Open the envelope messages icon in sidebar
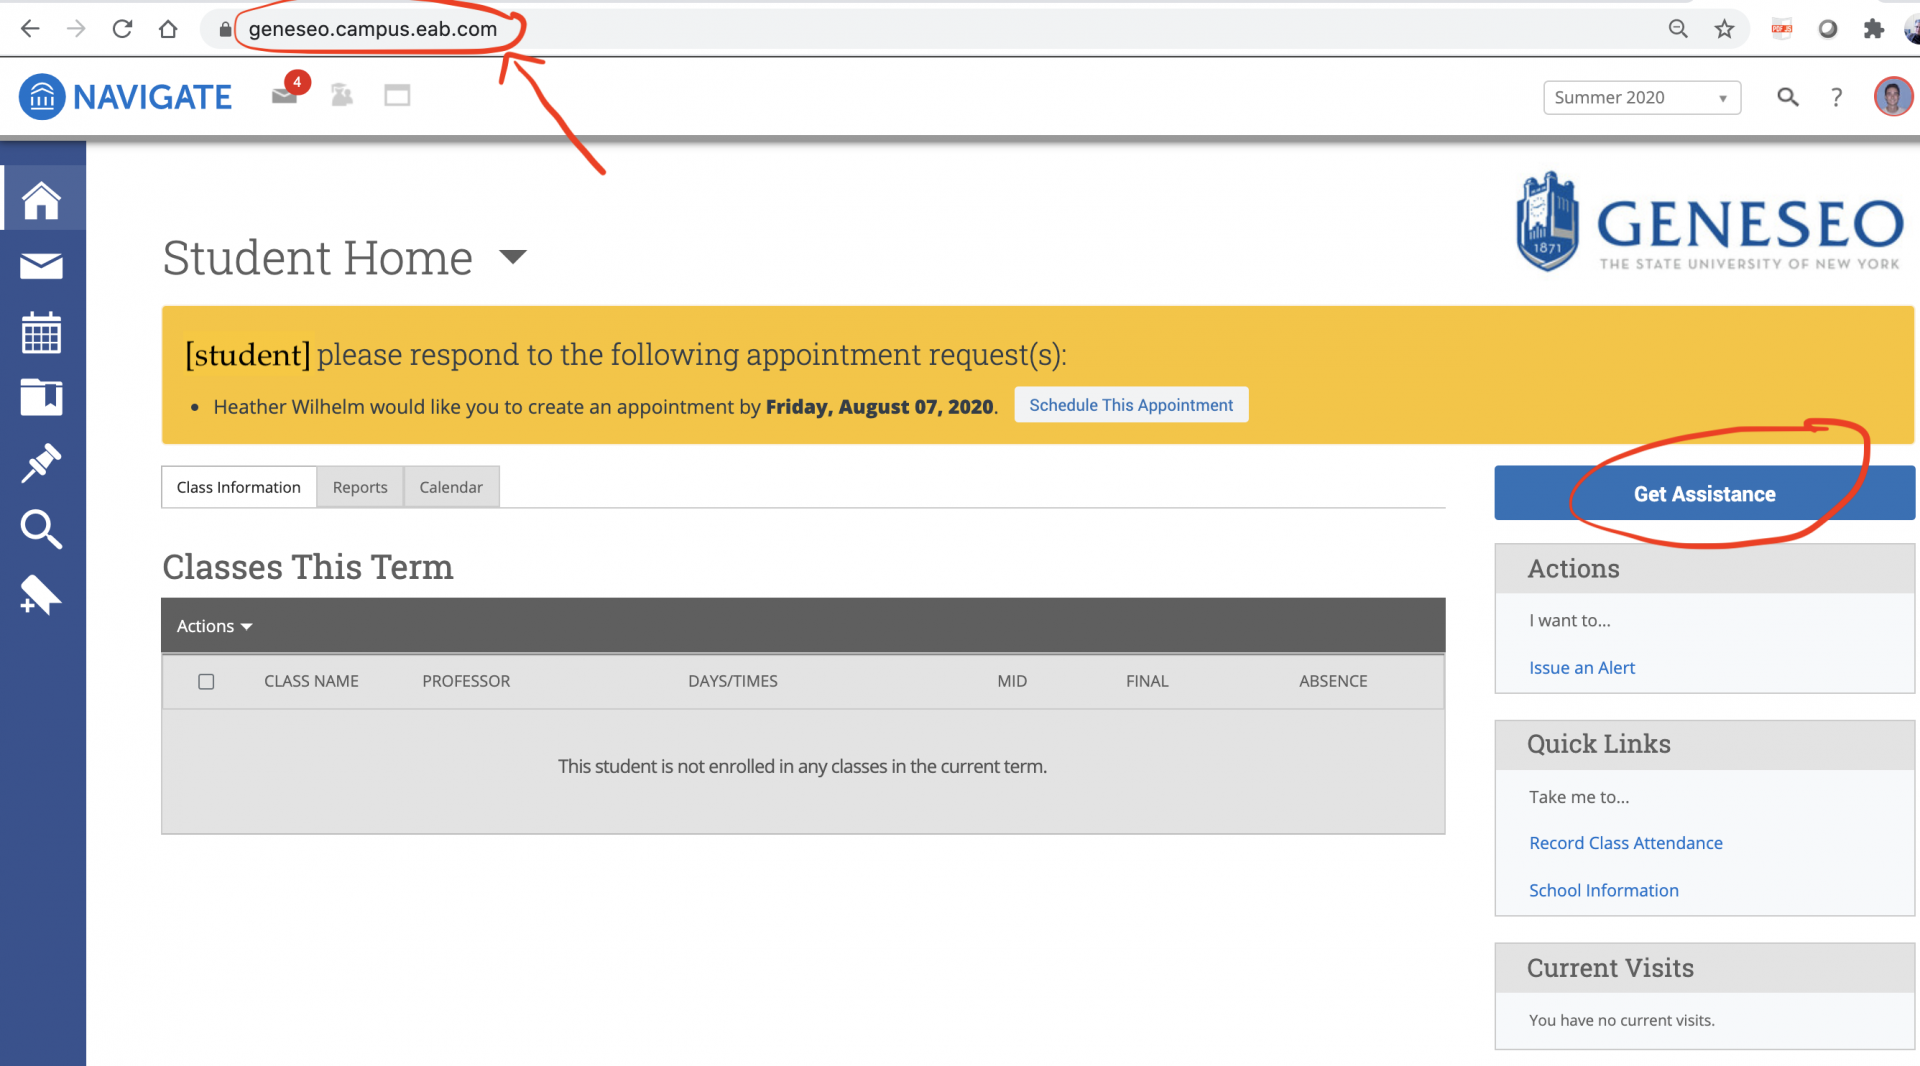Image resolution: width=1920 pixels, height=1066 pixels. click(x=41, y=266)
